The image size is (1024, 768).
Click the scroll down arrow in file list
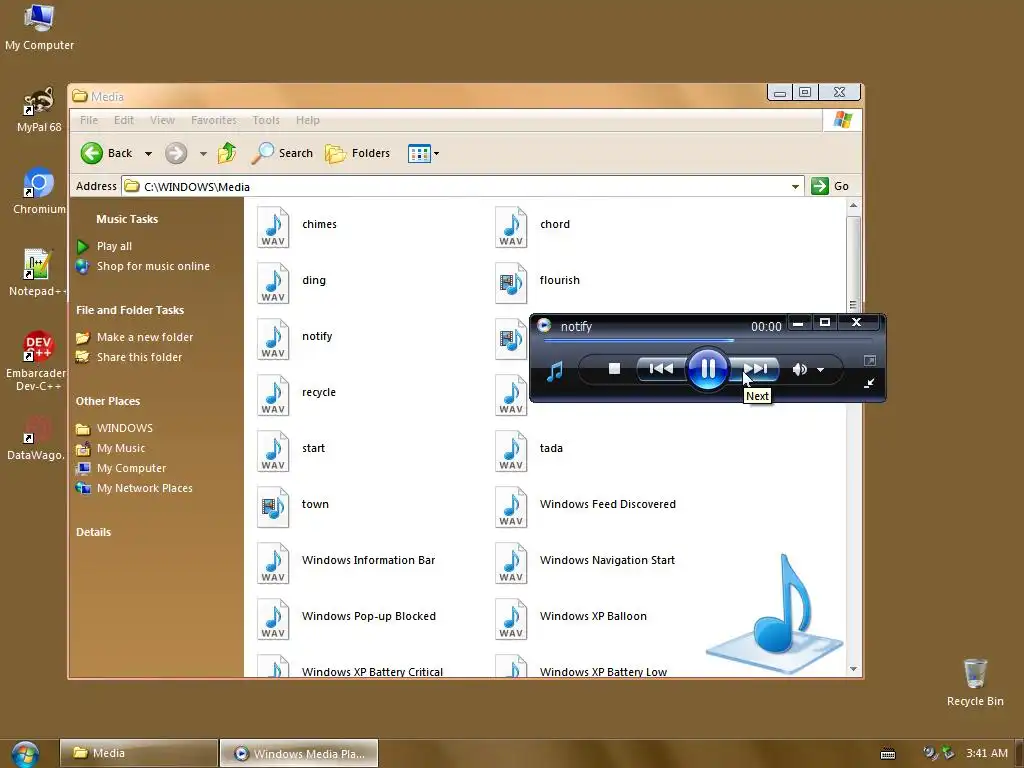pos(853,669)
